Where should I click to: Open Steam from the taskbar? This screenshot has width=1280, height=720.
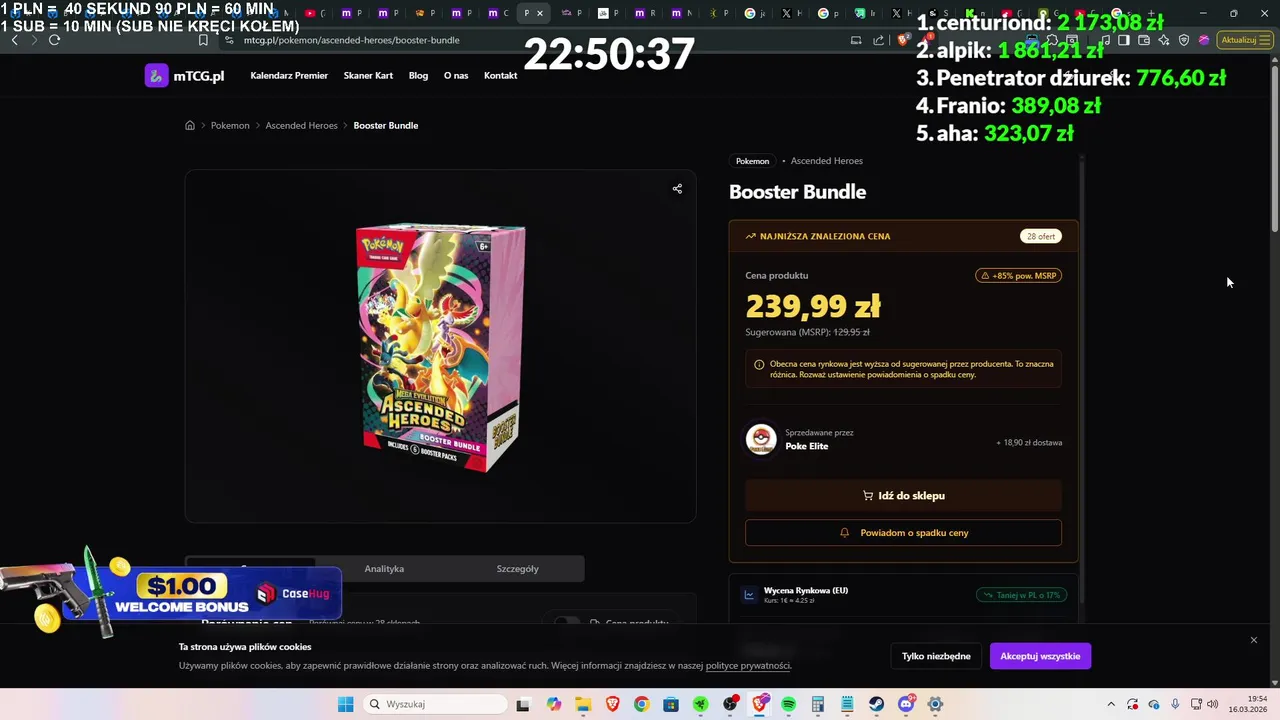[x=877, y=704]
